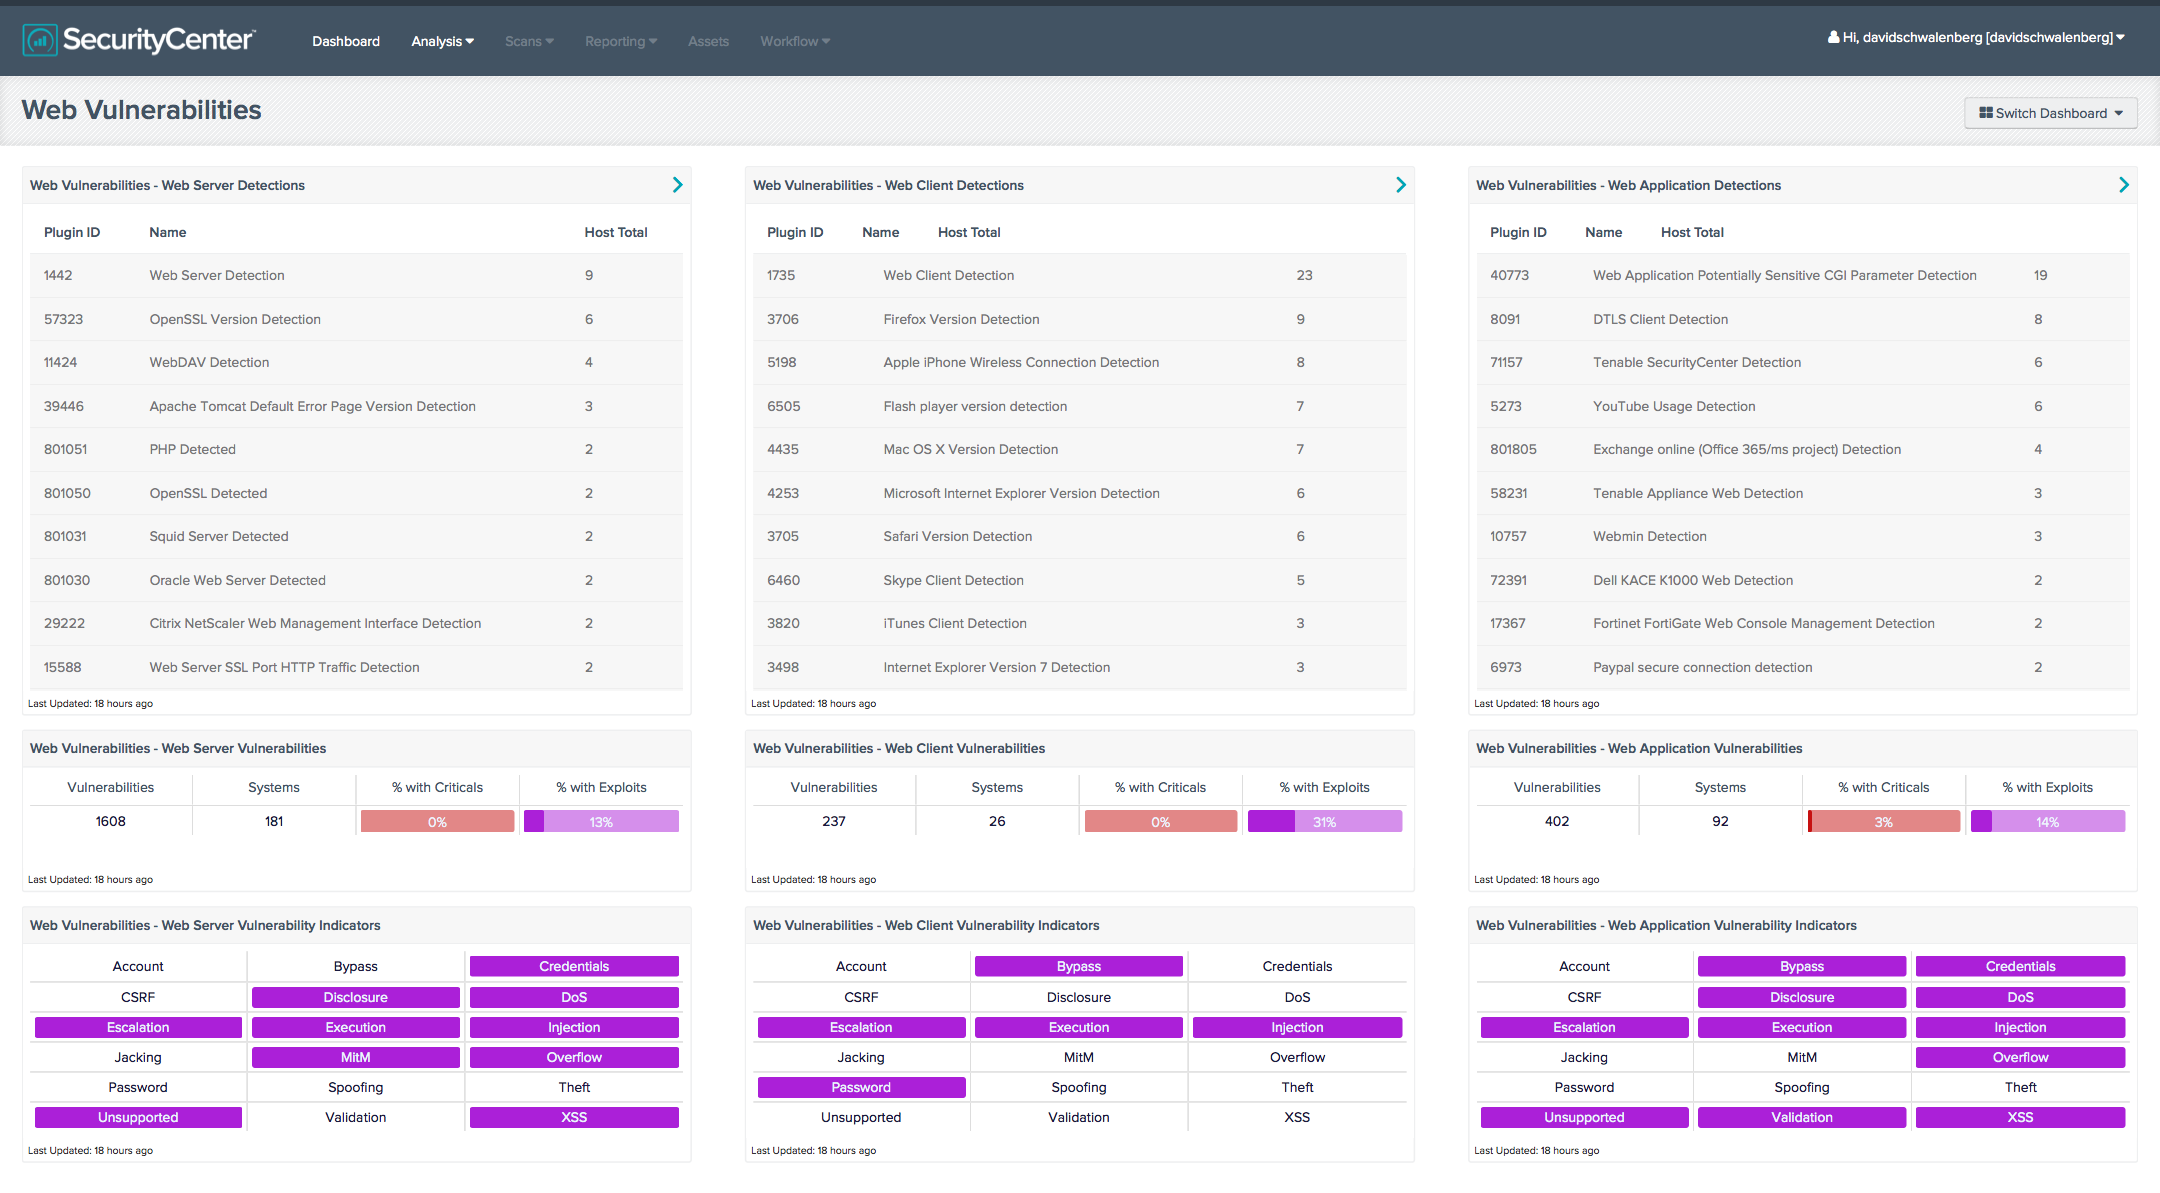The image size is (2160, 1193).
Task: Click the SecurityCenter logo icon
Action: pyautogui.click(x=40, y=40)
